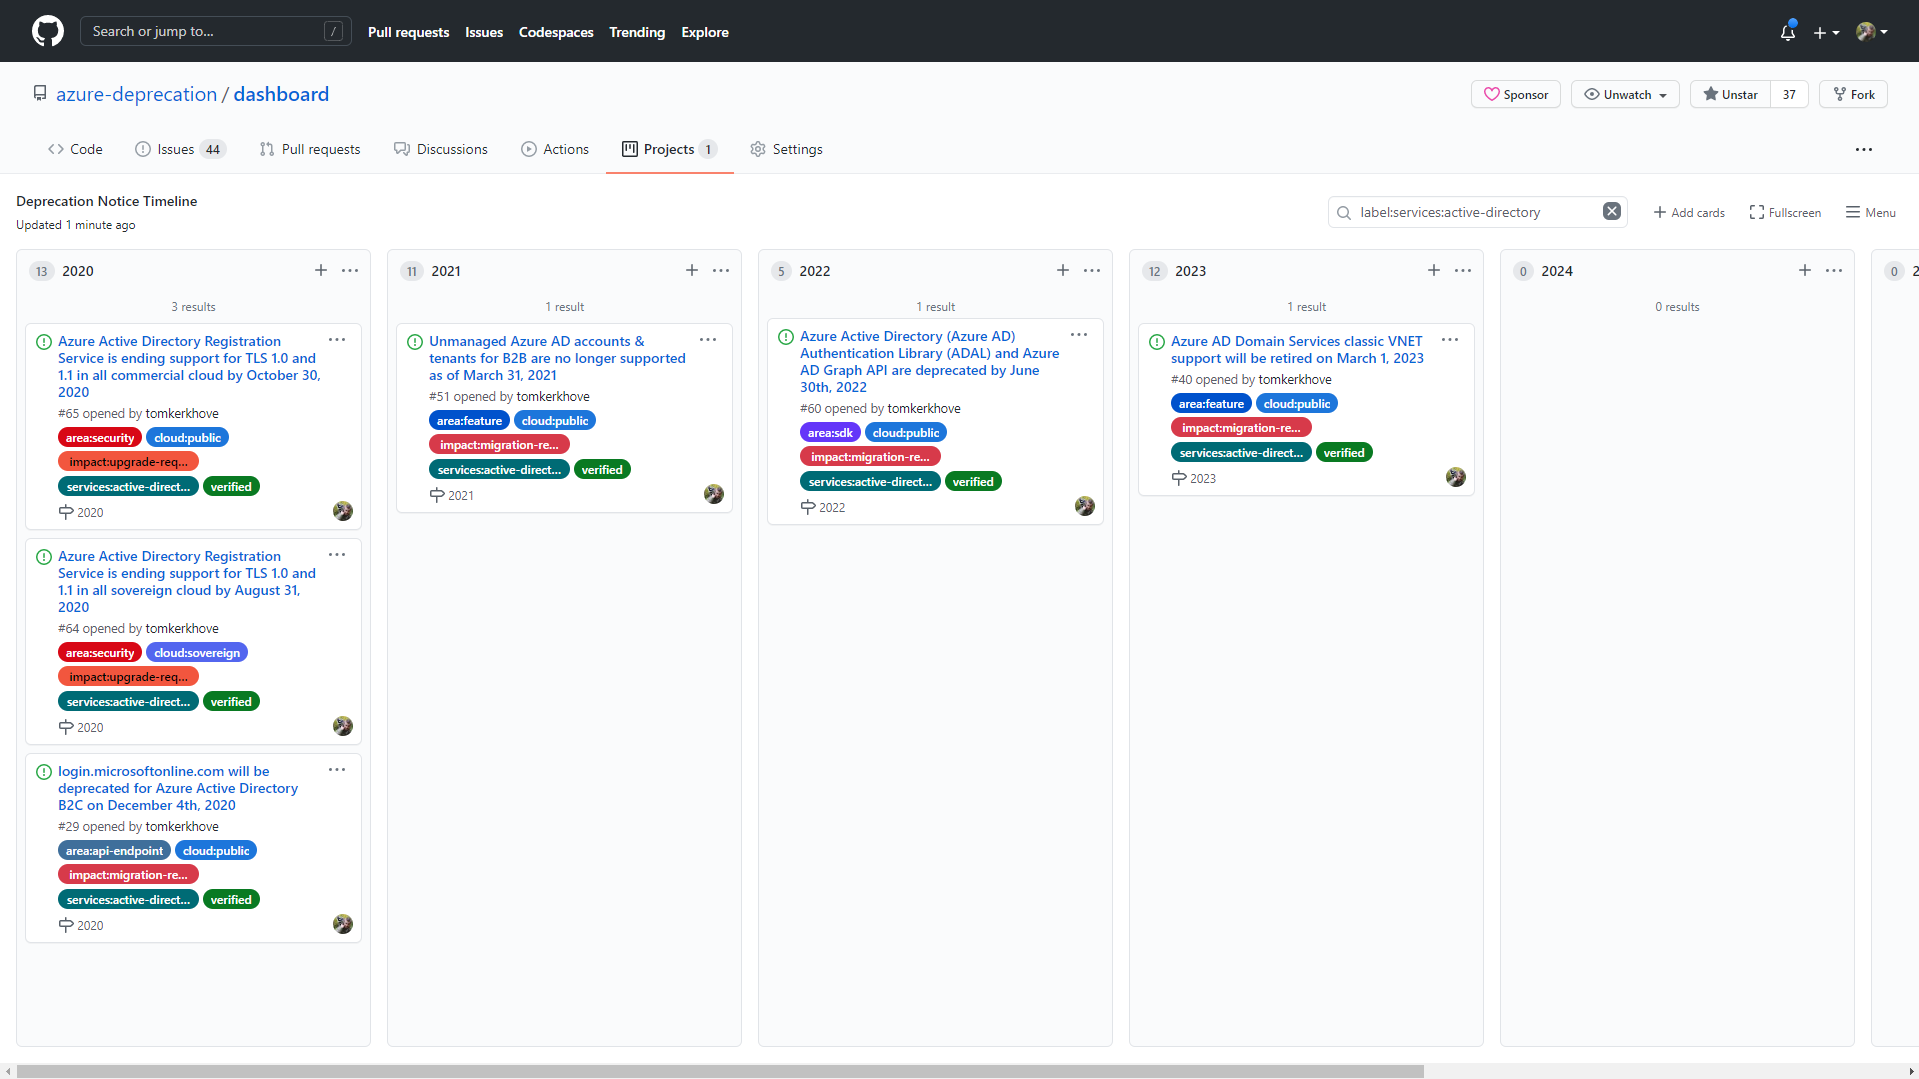Switch to the Issues tab
1919x1079 pixels.
180,149
